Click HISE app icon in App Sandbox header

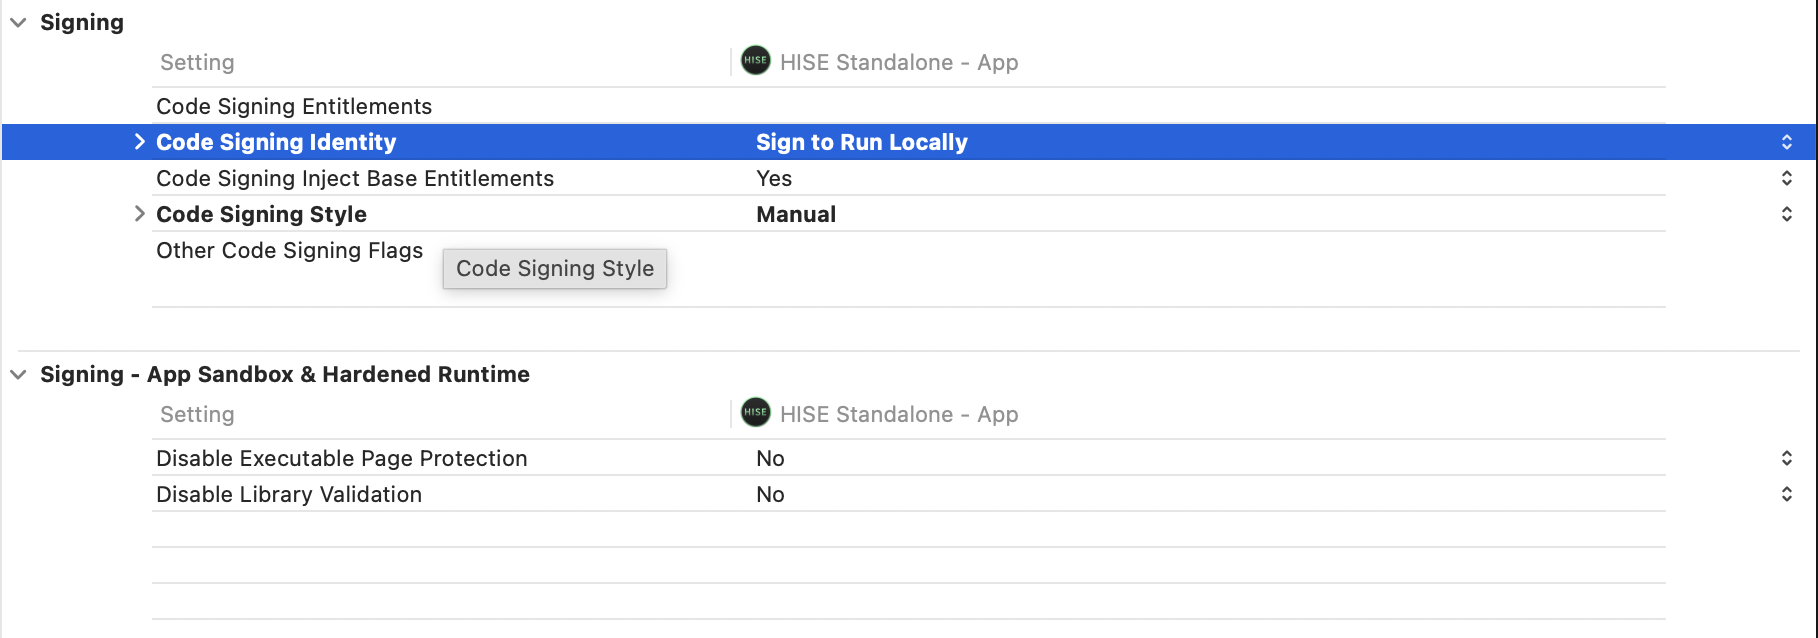pos(755,413)
